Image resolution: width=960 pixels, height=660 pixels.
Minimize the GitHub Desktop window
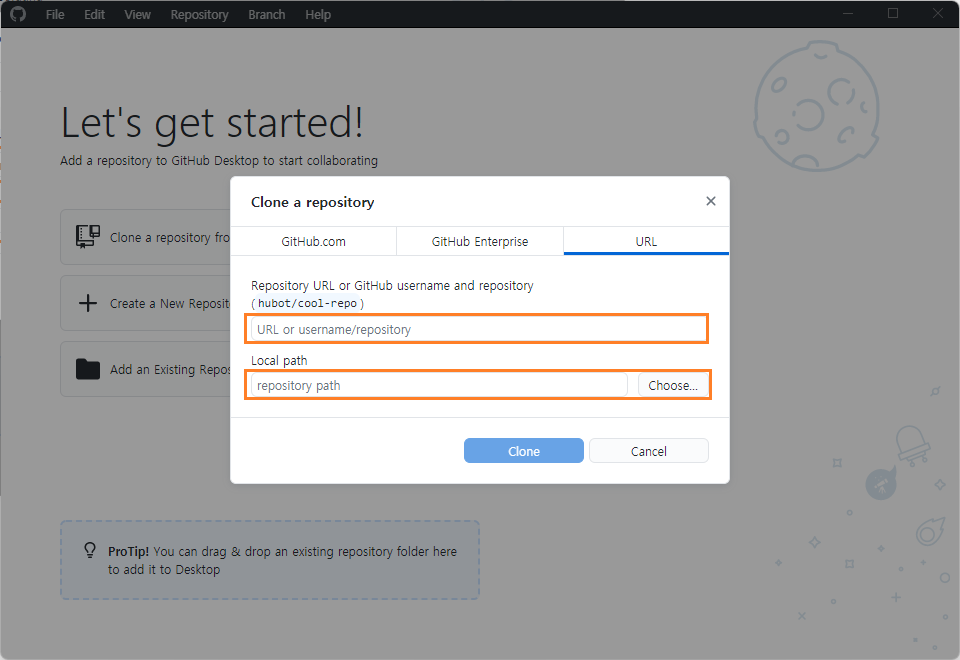pyautogui.click(x=847, y=13)
